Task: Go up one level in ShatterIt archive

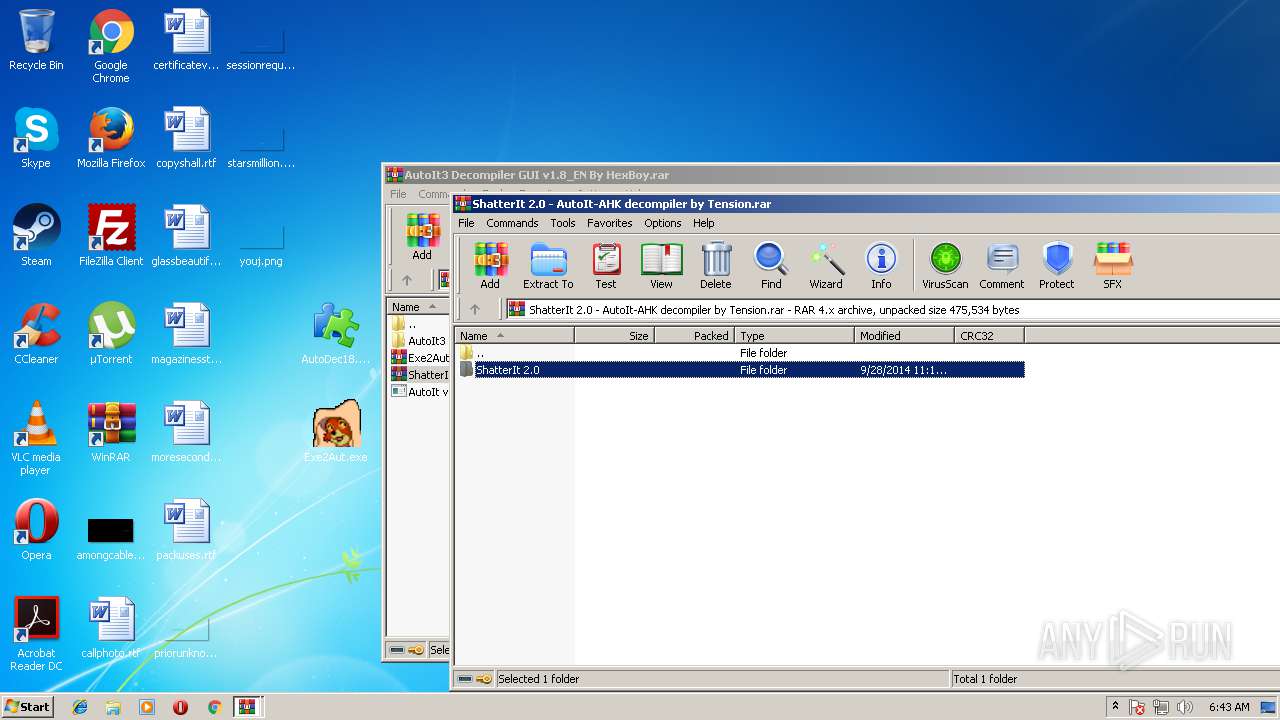Action: (475, 310)
